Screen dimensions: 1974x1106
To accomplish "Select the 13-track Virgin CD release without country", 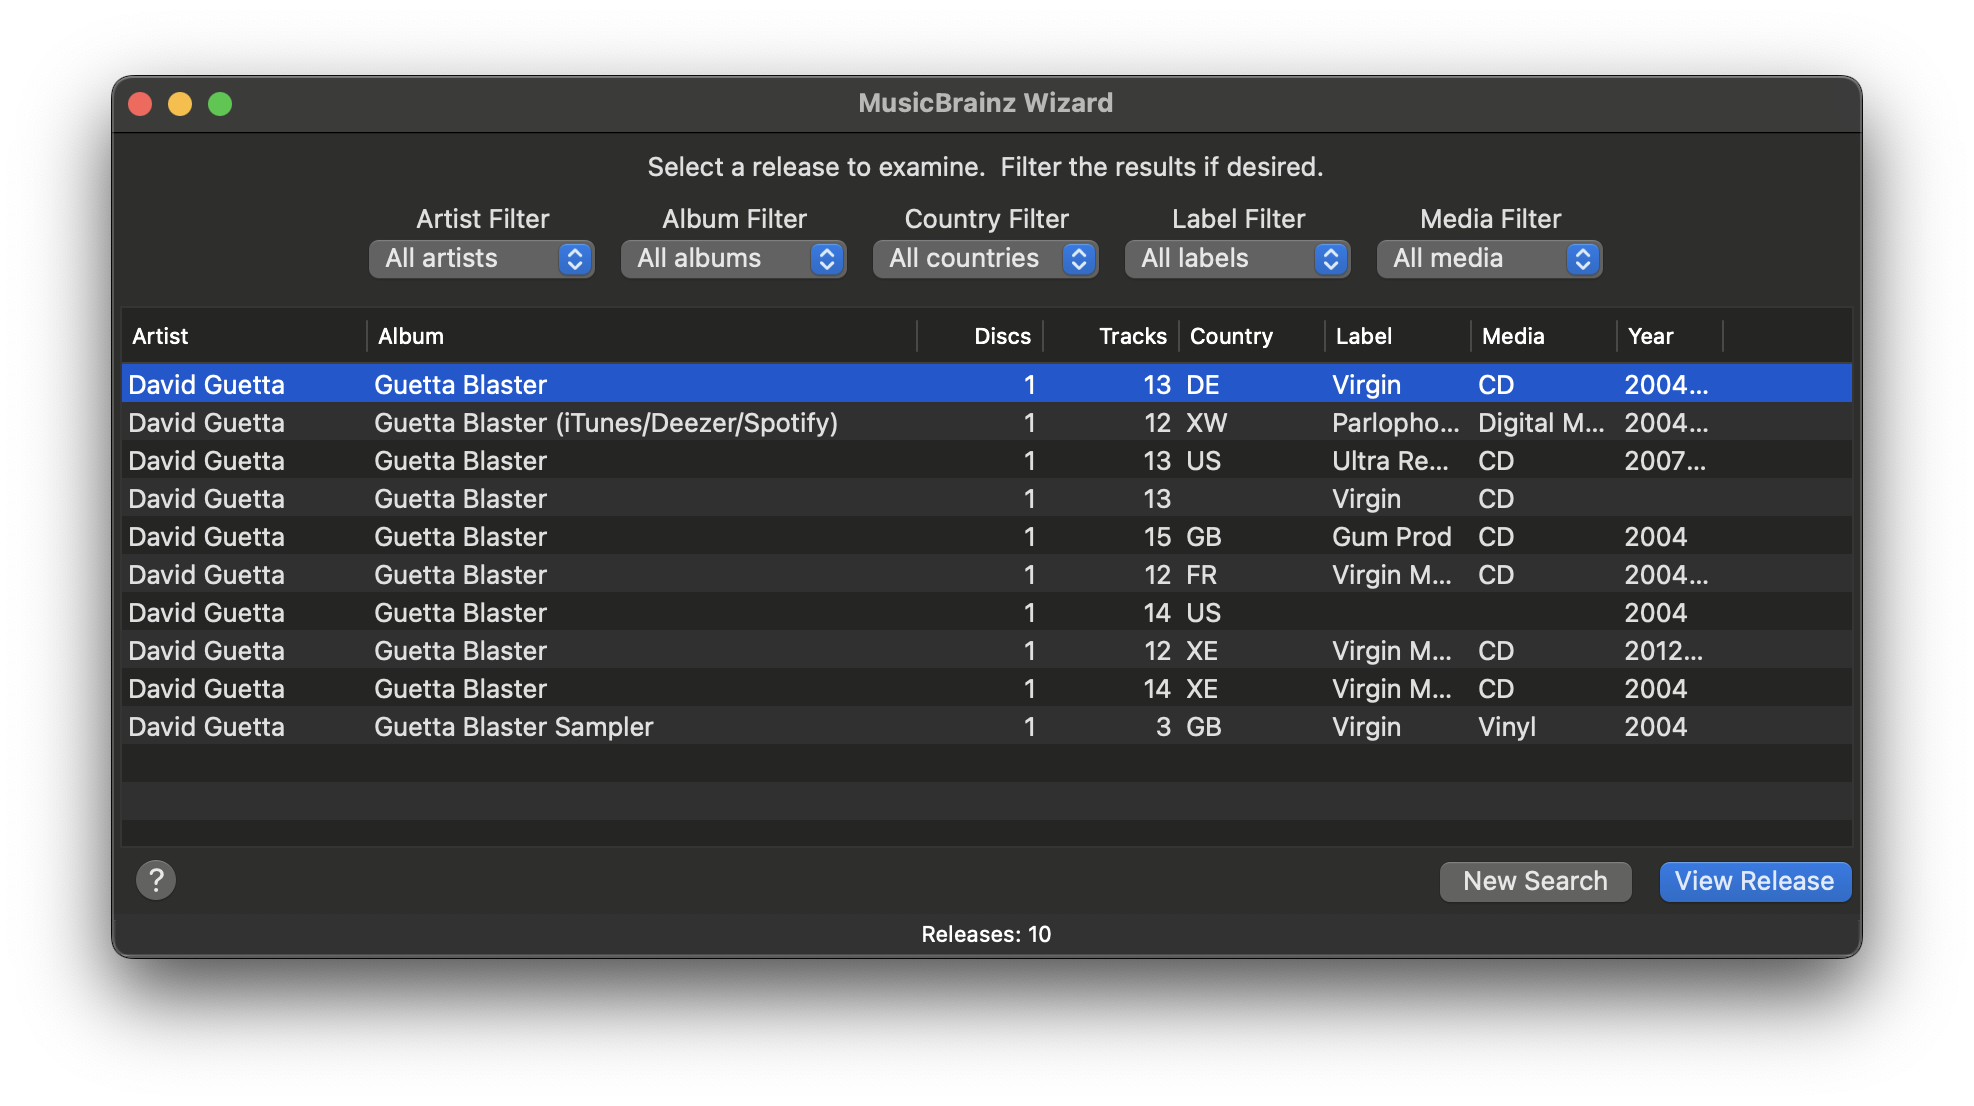I will click(x=986, y=498).
